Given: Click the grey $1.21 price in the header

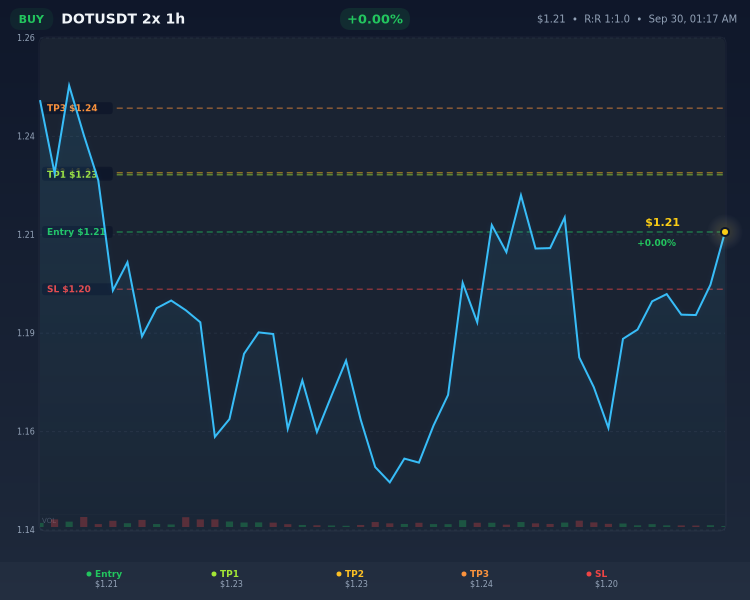Looking at the screenshot, I should 551,19.
